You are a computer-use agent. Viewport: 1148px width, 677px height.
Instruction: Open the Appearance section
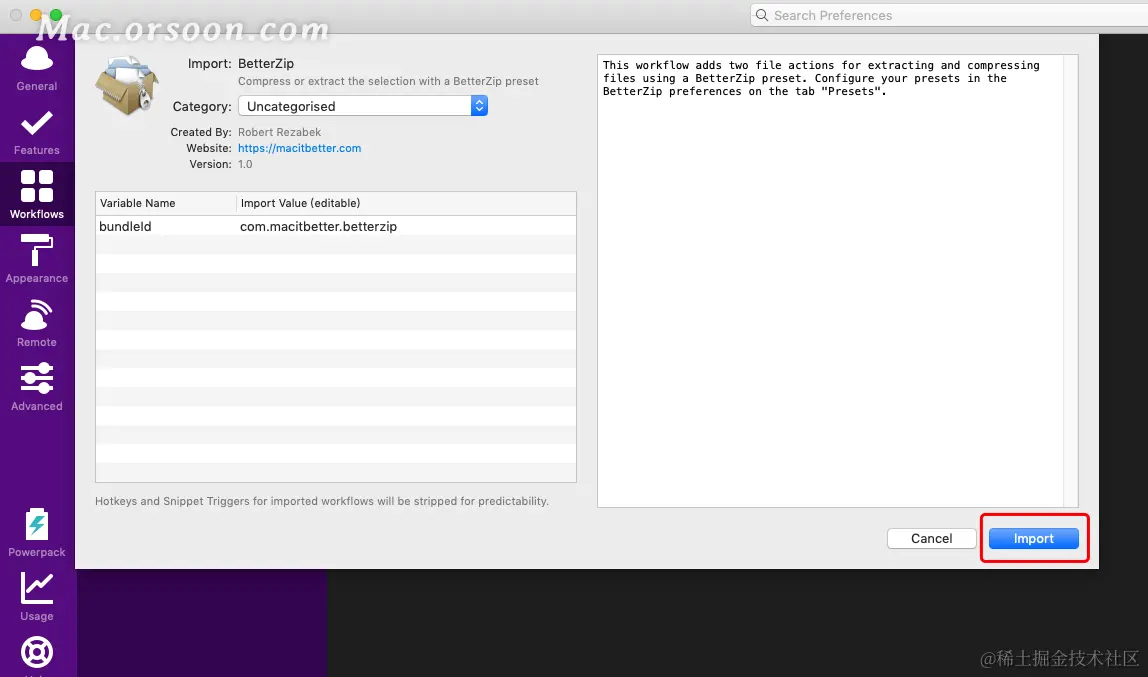point(37,259)
